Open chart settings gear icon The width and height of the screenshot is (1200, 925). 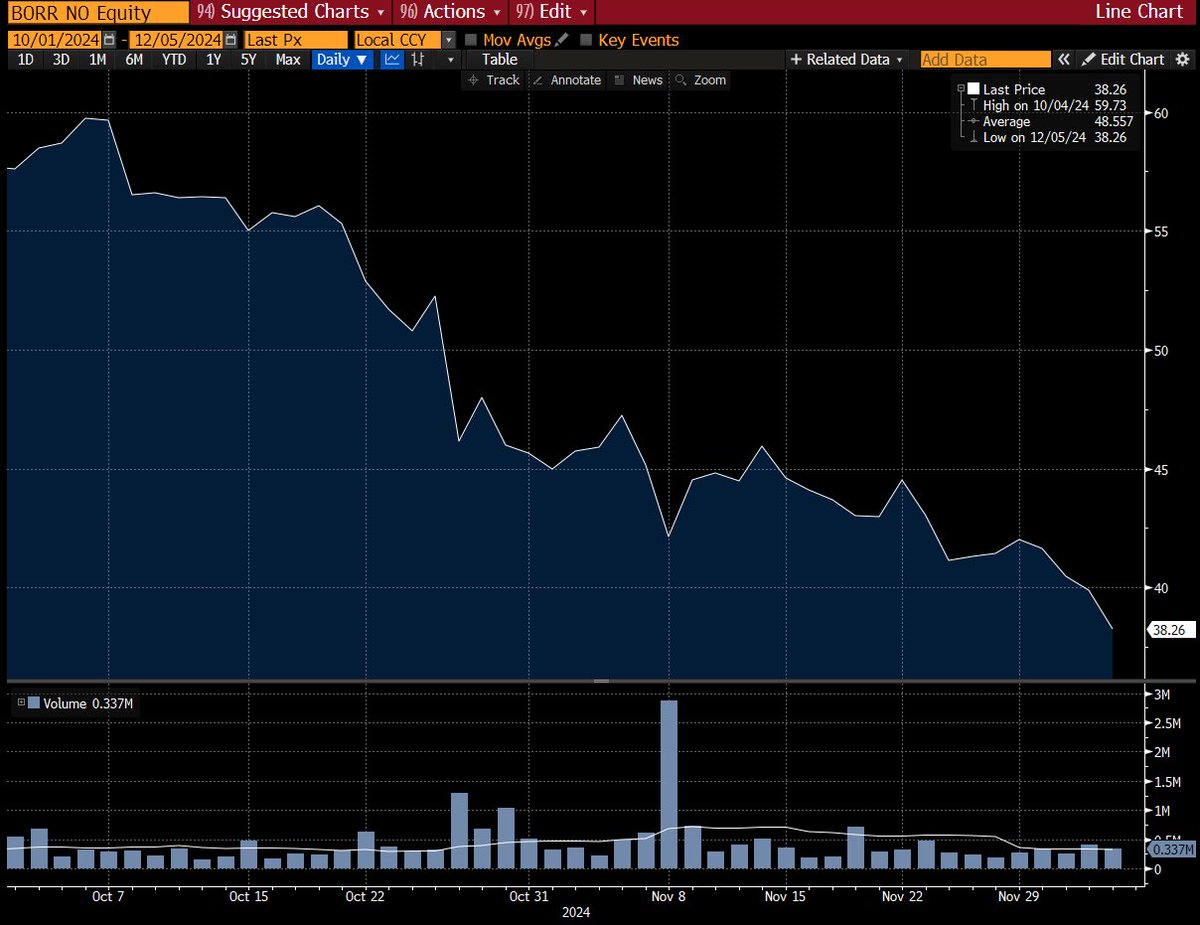tap(1184, 60)
